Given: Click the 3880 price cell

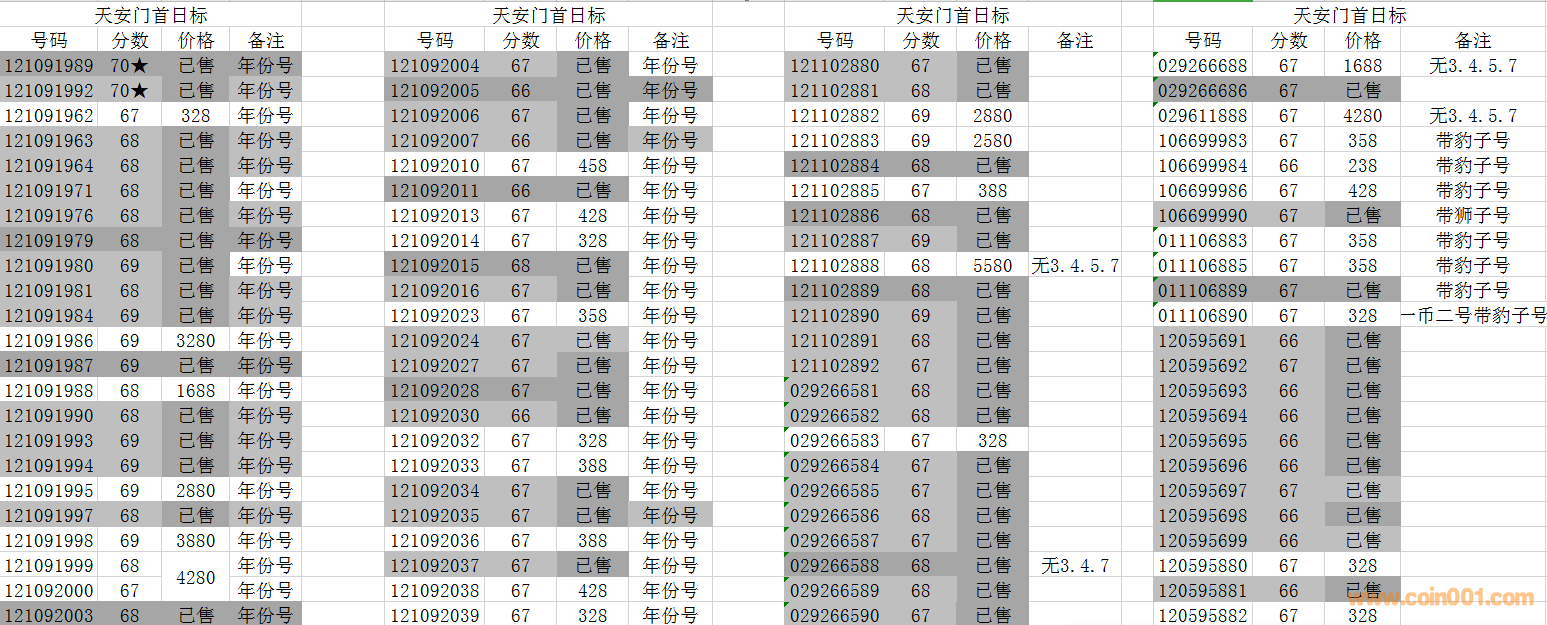Looking at the screenshot, I should 195,541.
